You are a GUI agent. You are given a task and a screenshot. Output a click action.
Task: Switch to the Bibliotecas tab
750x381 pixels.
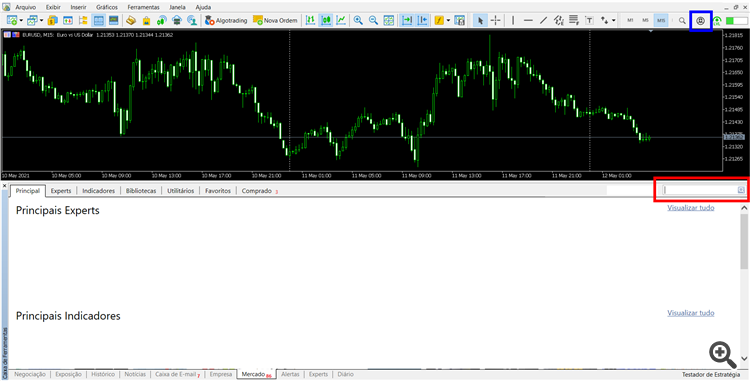tap(141, 191)
